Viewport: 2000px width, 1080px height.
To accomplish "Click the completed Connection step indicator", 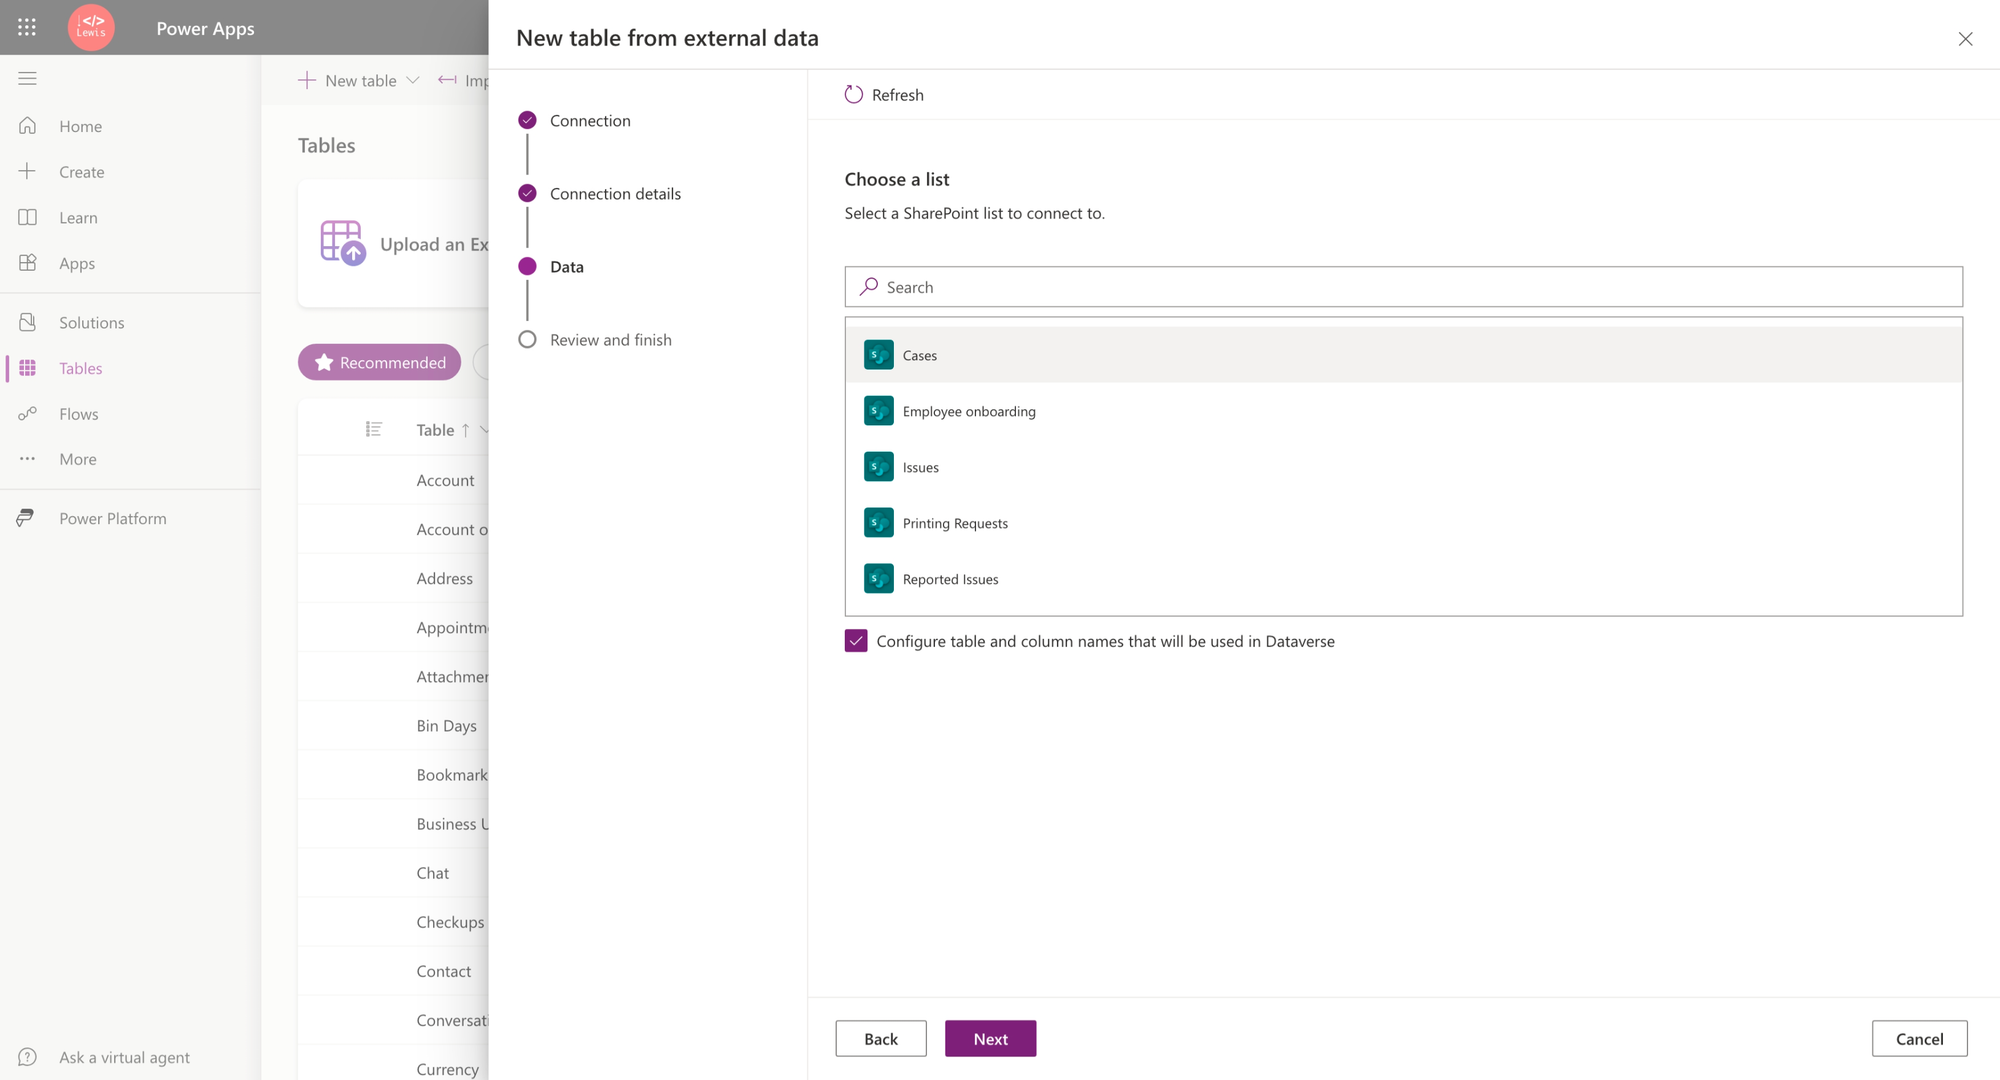I will click(527, 120).
